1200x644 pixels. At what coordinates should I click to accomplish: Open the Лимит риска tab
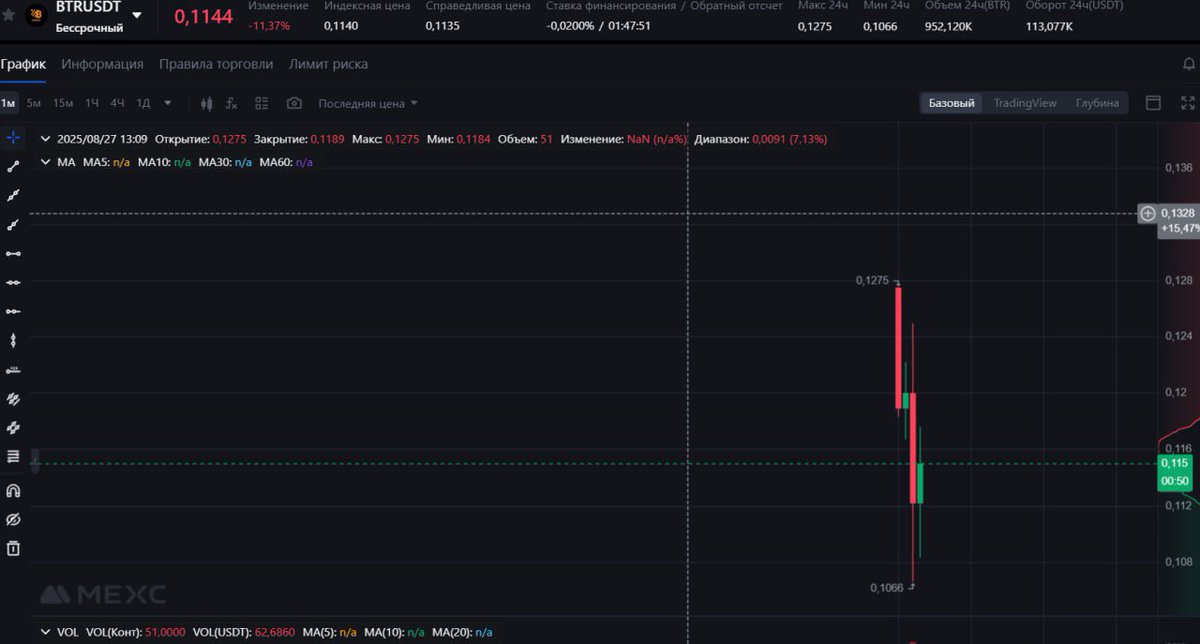click(x=330, y=63)
